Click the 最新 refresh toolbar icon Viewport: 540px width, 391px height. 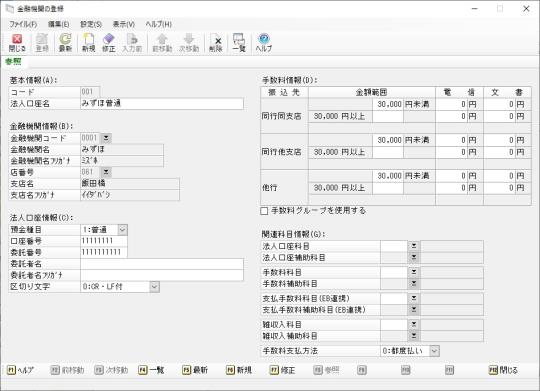click(x=65, y=43)
